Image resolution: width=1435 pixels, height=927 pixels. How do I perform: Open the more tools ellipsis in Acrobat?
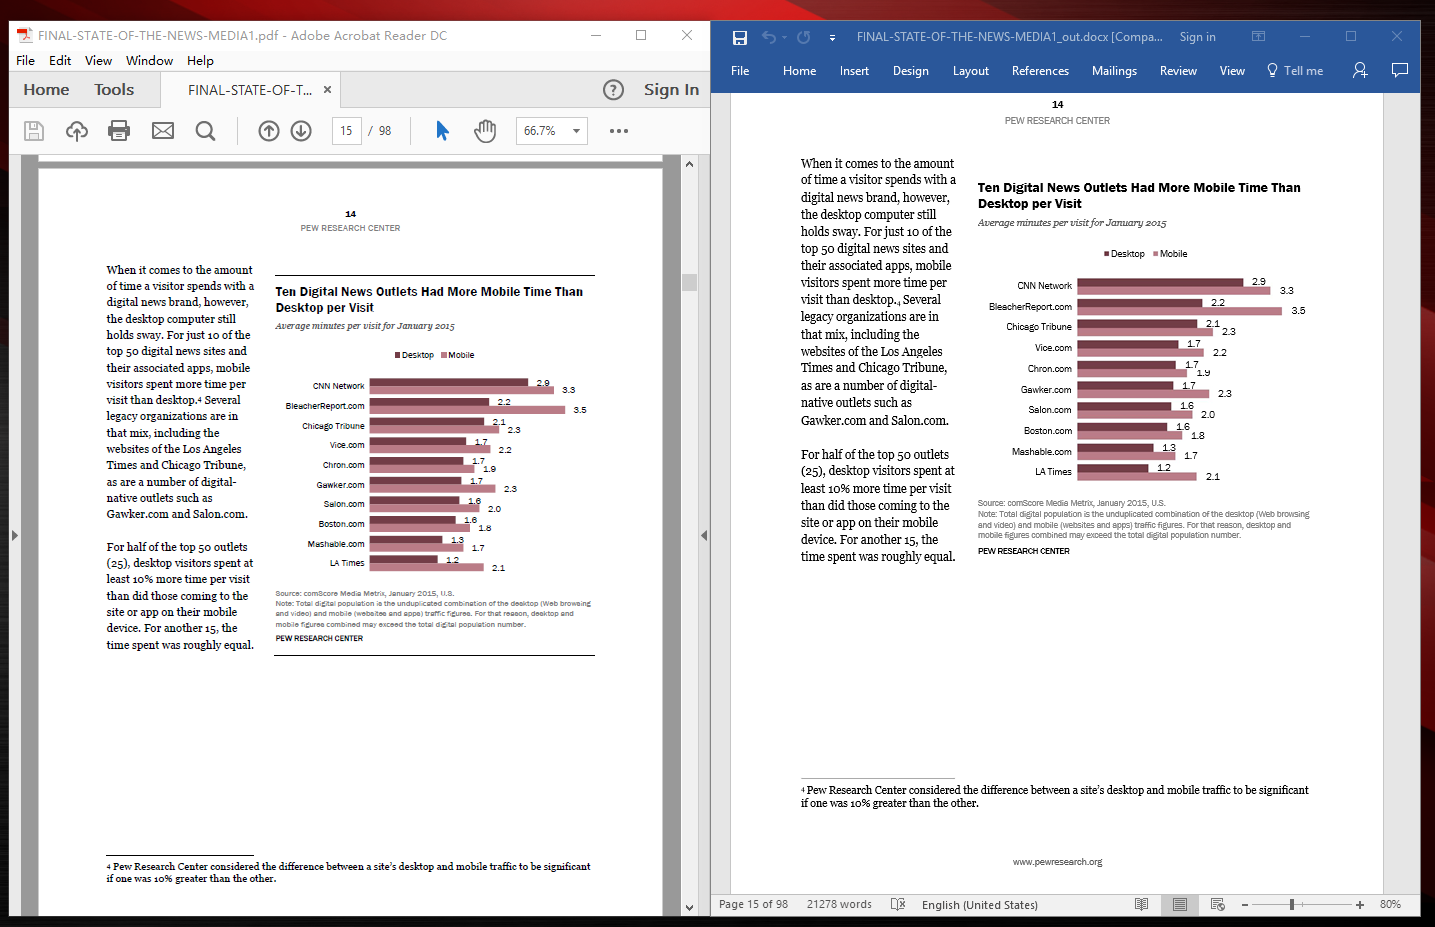pos(619,131)
